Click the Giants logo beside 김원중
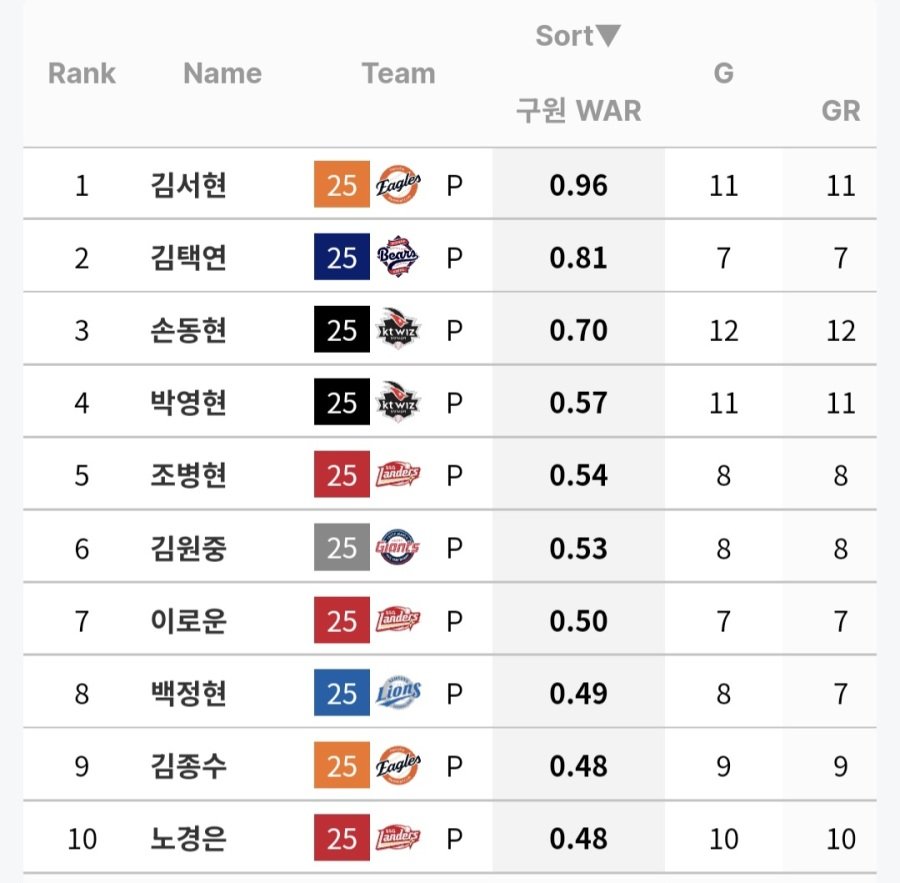Image resolution: width=900 pixels, height=883 pixels. [398, 547]
